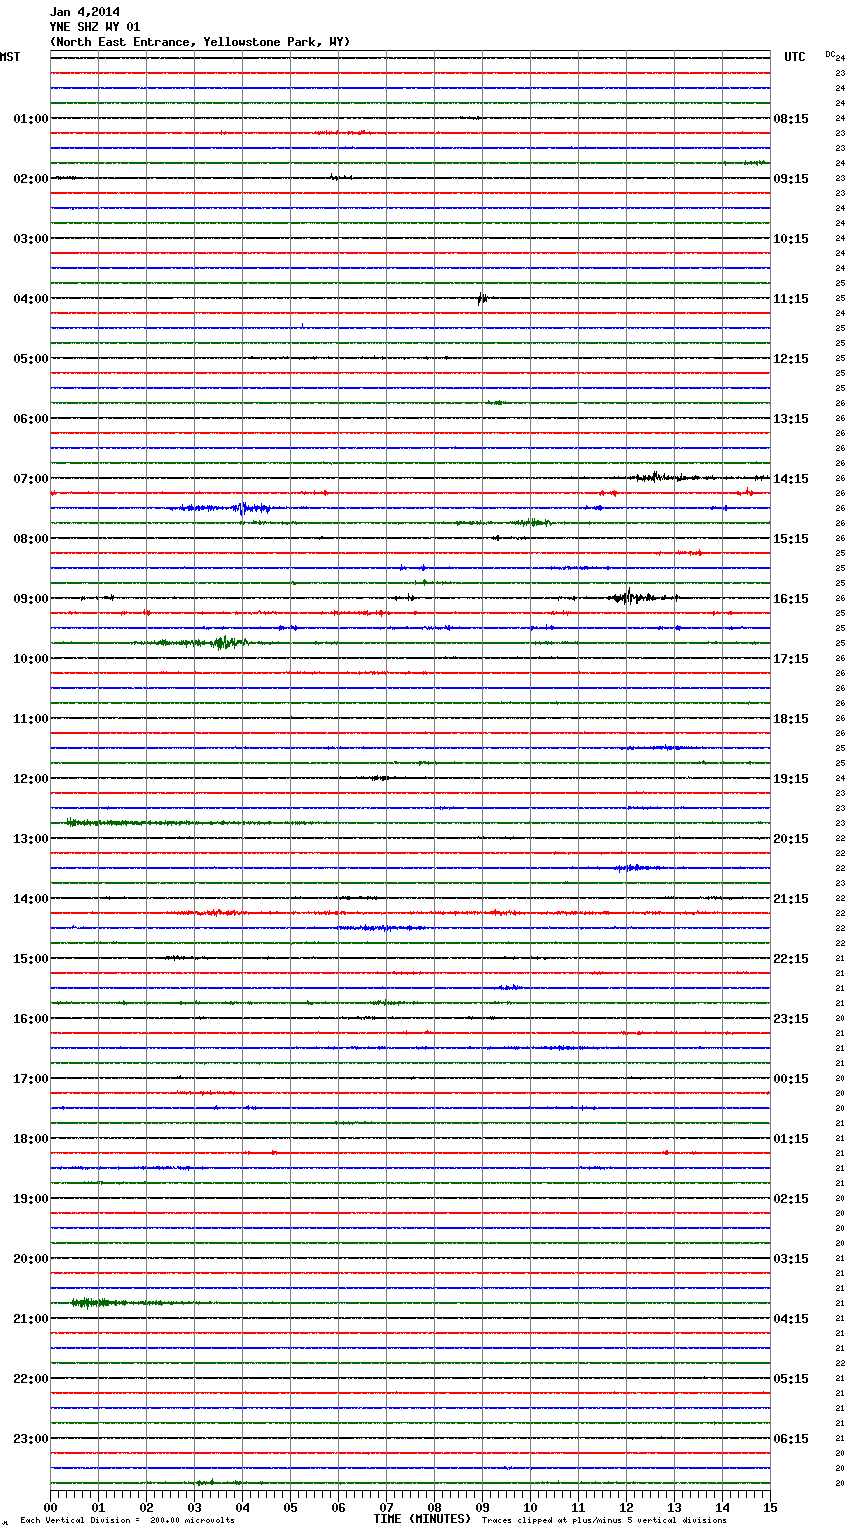Click the date label Jan 4,2014
850x1534 pixels.
(84, 12)
